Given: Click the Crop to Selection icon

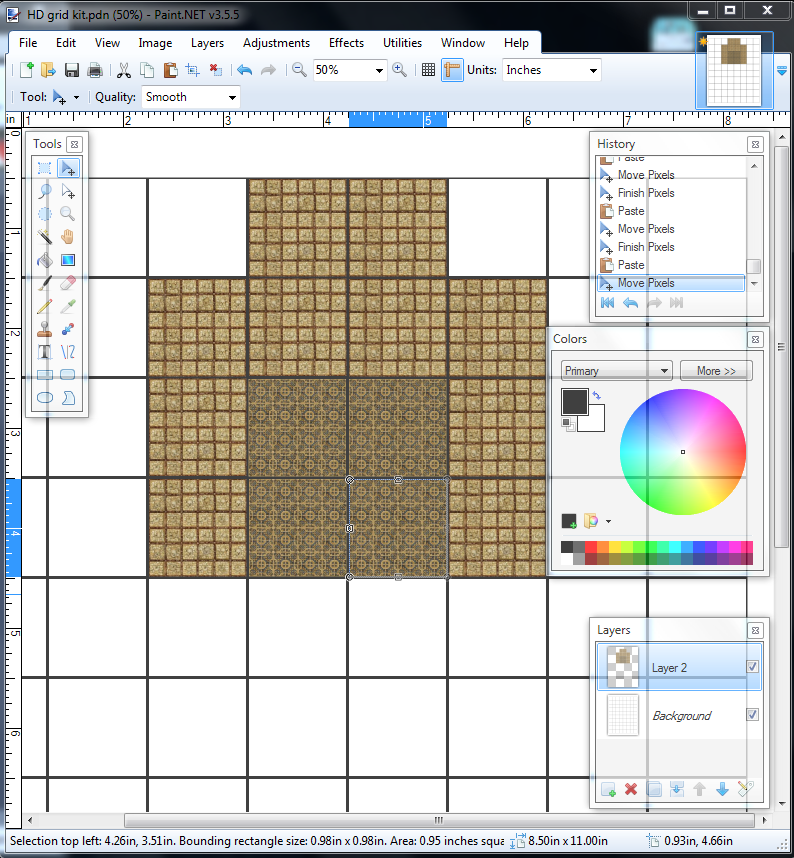Looking at the screenshot, I should point(193,70).
